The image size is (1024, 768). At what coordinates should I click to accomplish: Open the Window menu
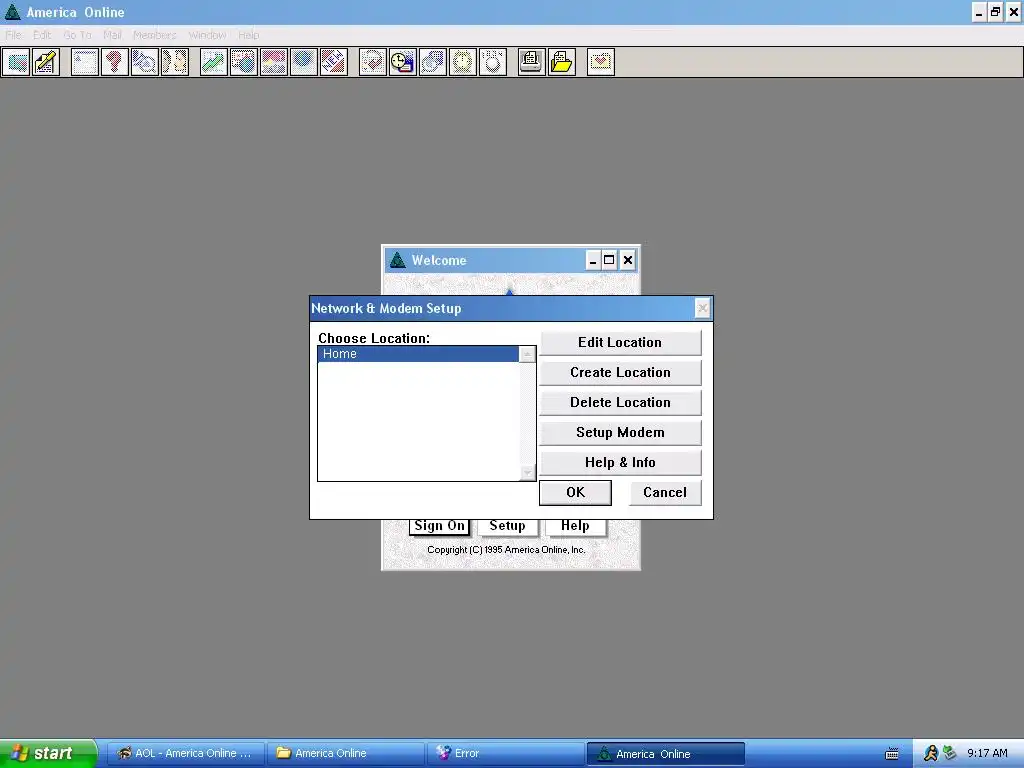207,35
